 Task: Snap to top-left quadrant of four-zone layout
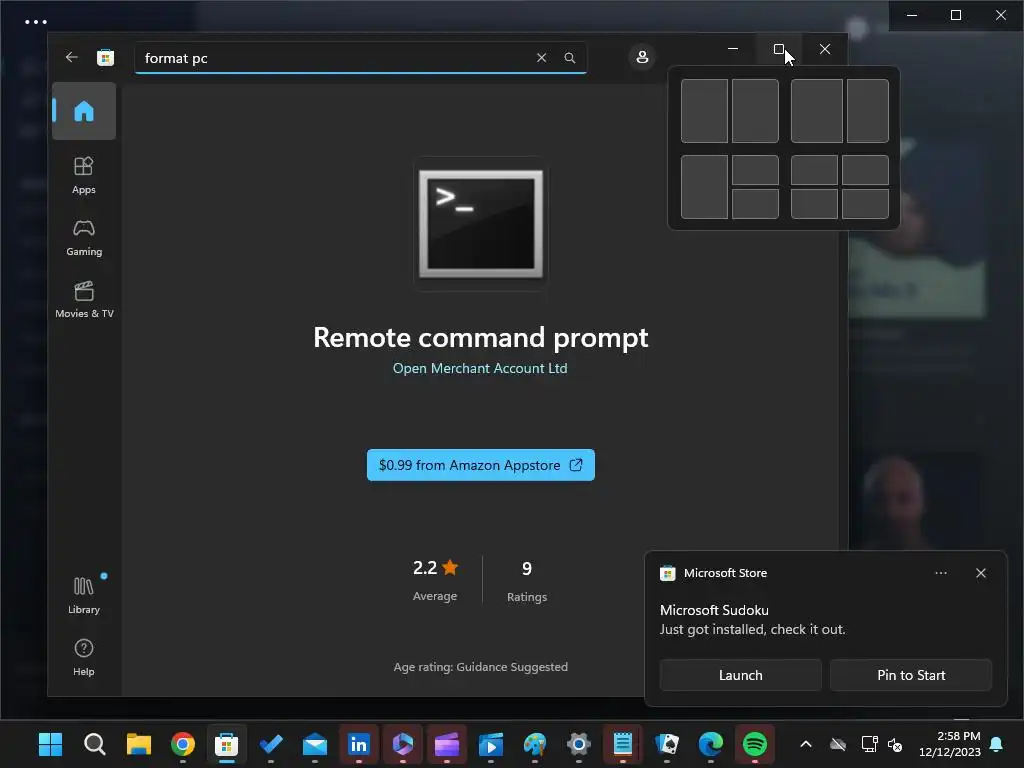coord(814,170)
